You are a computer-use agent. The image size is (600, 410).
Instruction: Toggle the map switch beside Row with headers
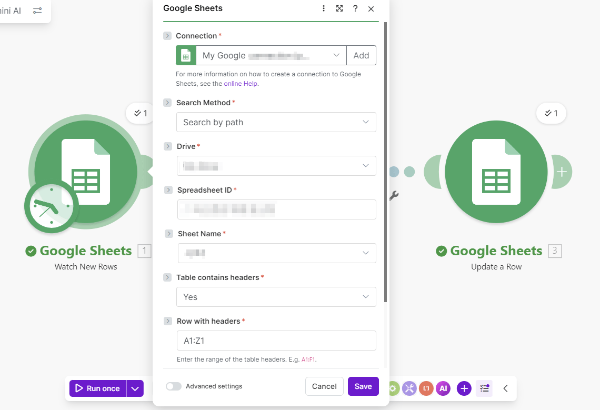[168, 321]
